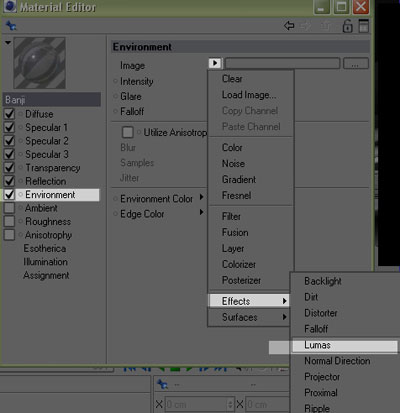400x413 pixels.
Task: Select the Assignment channel entry
Action: click(46, 275)
